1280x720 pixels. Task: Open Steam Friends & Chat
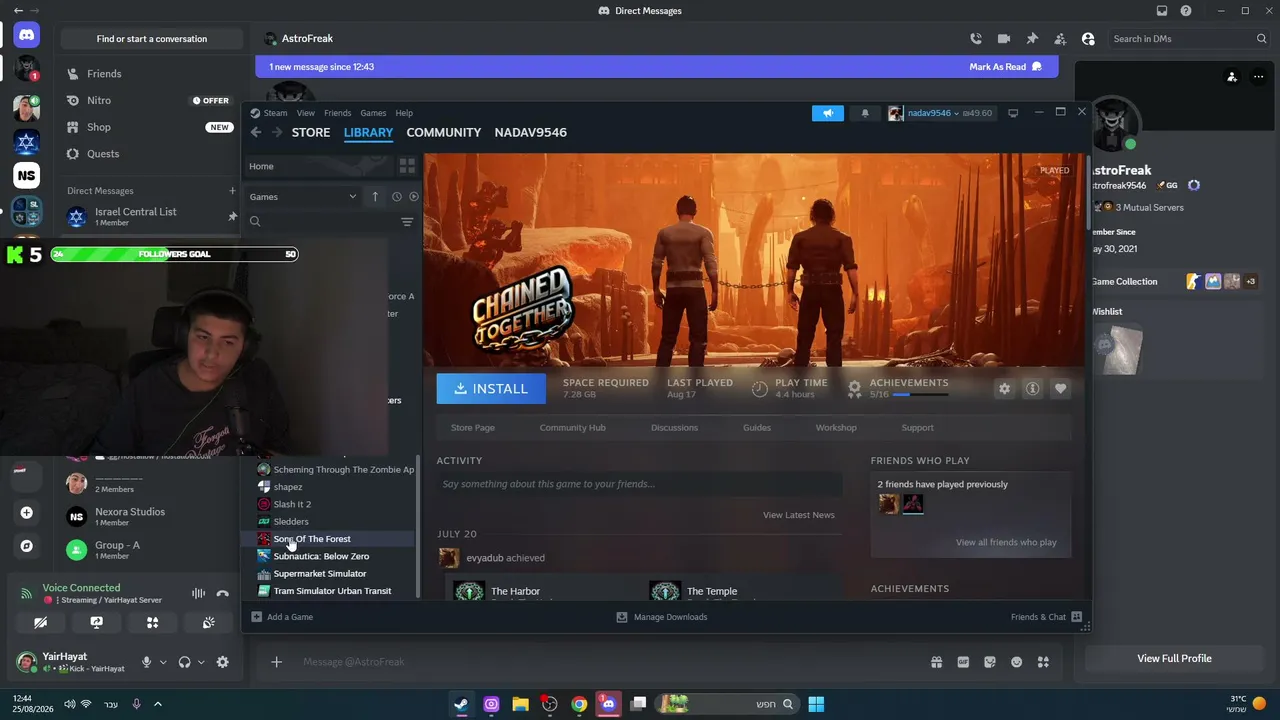[1047, 617]
